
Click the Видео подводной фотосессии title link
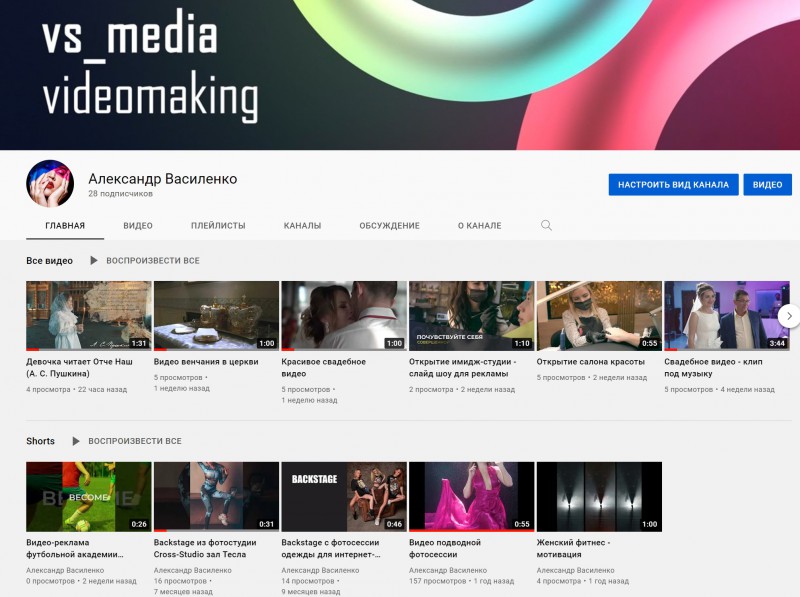tap(445, 548)
